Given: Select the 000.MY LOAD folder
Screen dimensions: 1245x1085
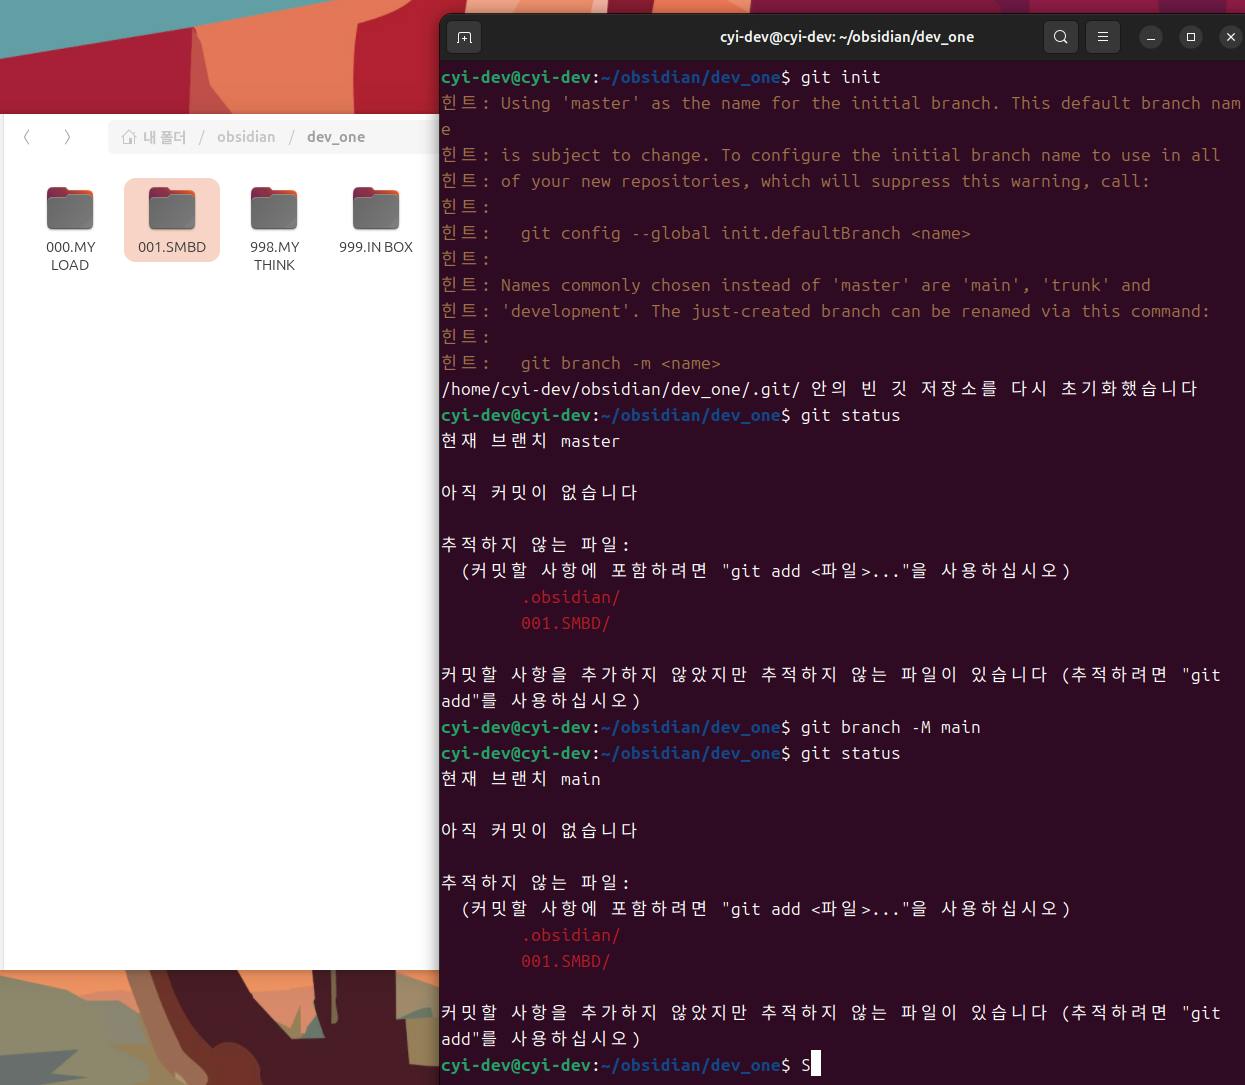Looking at the screenshot, I should (70, 228).
